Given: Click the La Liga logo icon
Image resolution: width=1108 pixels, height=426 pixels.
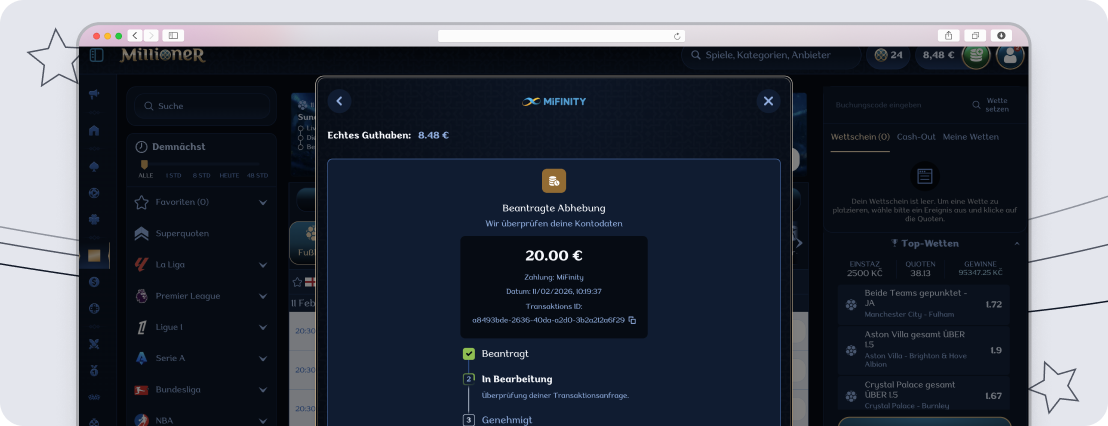Looking at the screenshot, I should pyautogui.click(x=141, y=264).
